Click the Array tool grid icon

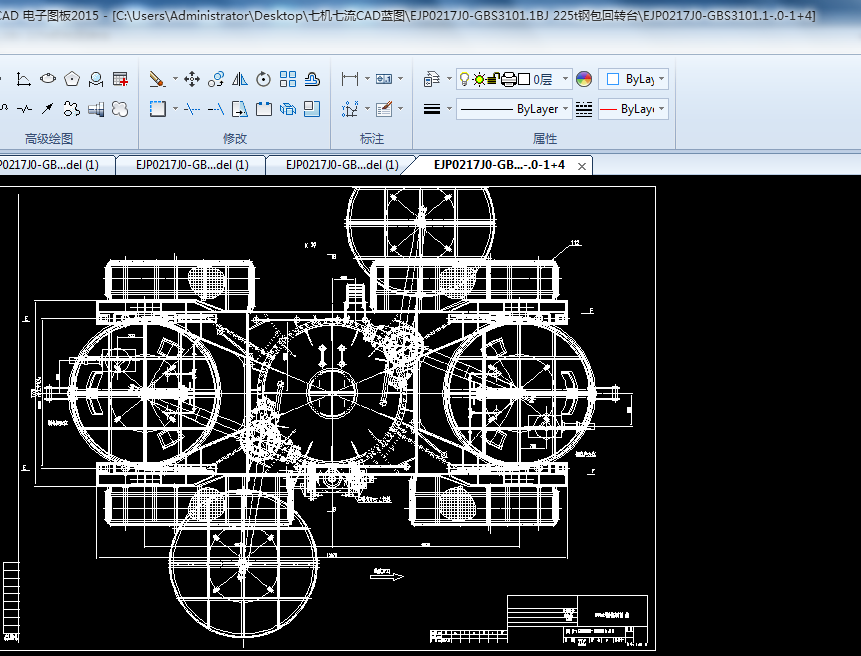pos(288,79)
